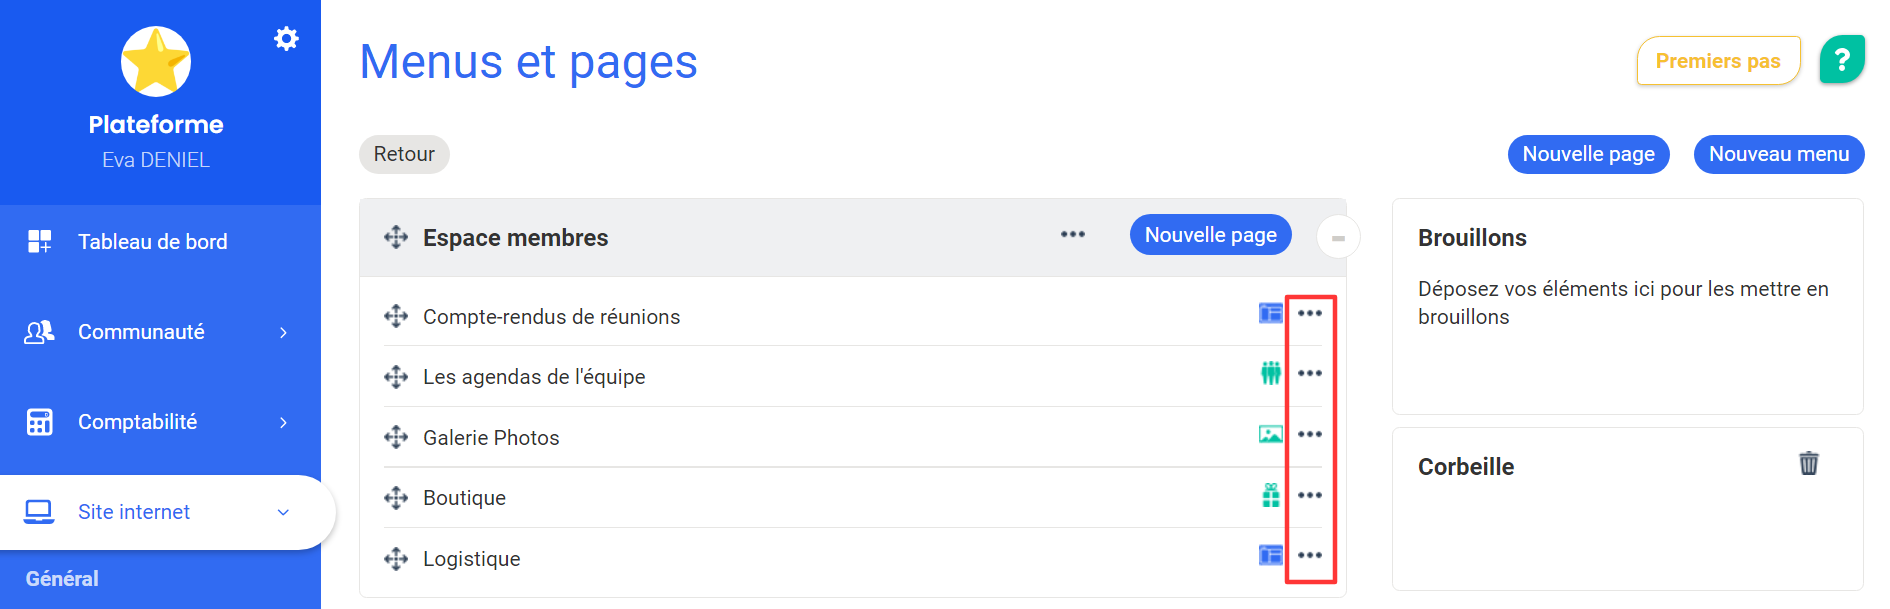This screenshot has width=1890, height=609.
Task: Open the three-dot options for Boutique
Action: click(x=1310, y=495)
